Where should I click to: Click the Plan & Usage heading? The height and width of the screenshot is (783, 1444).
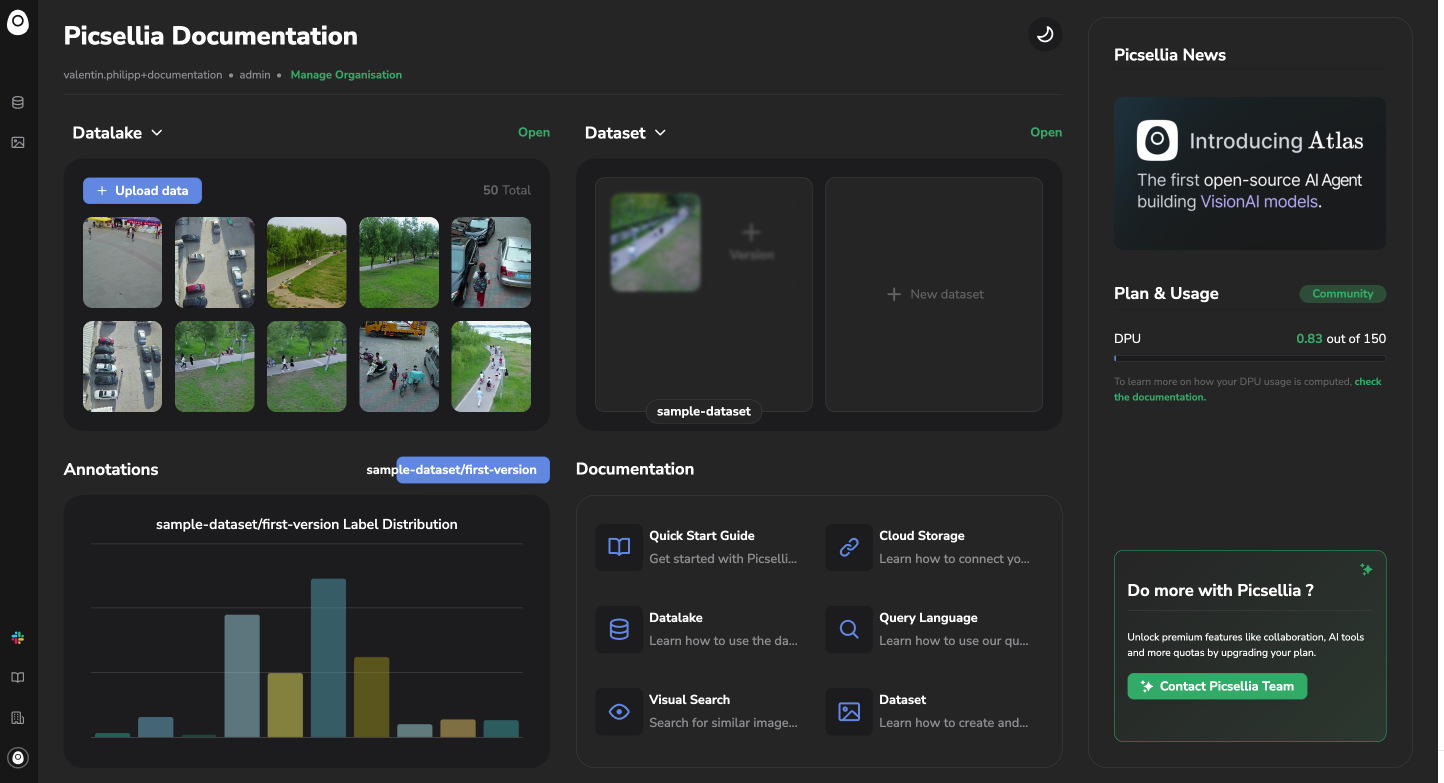pos(1166,294)
